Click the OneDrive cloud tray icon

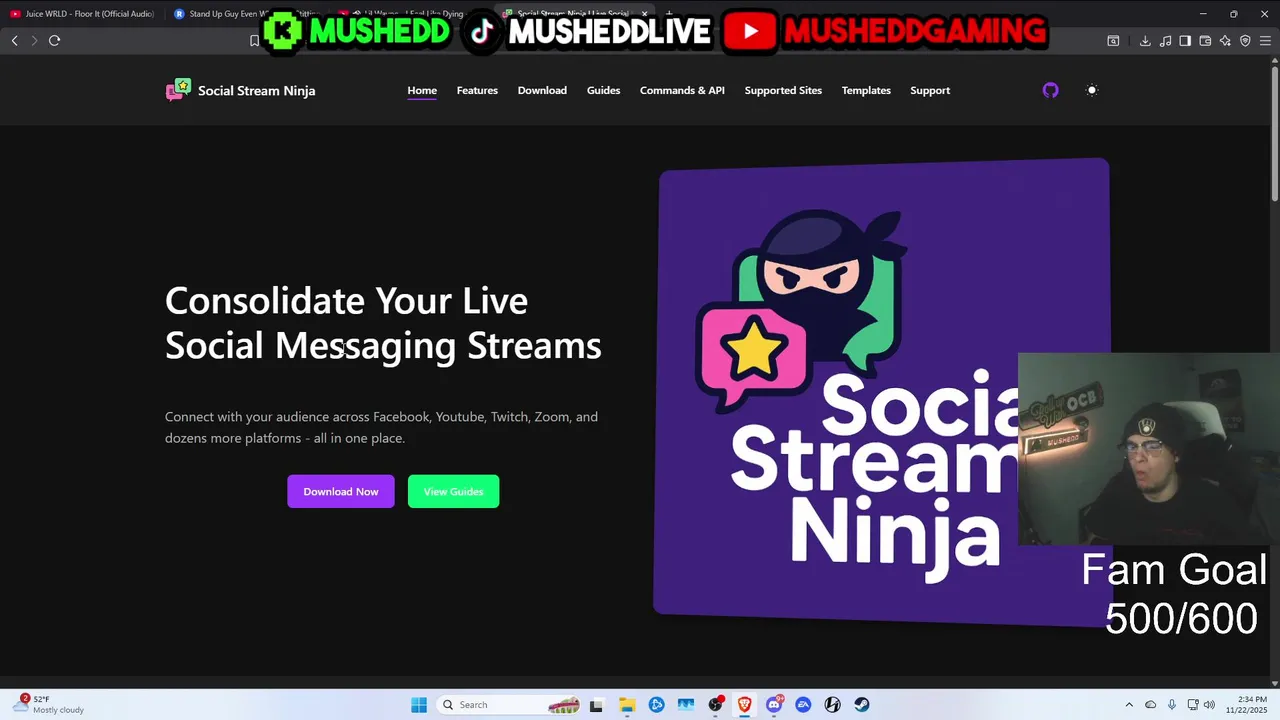pyautogui.click(x=1150, y=705)
